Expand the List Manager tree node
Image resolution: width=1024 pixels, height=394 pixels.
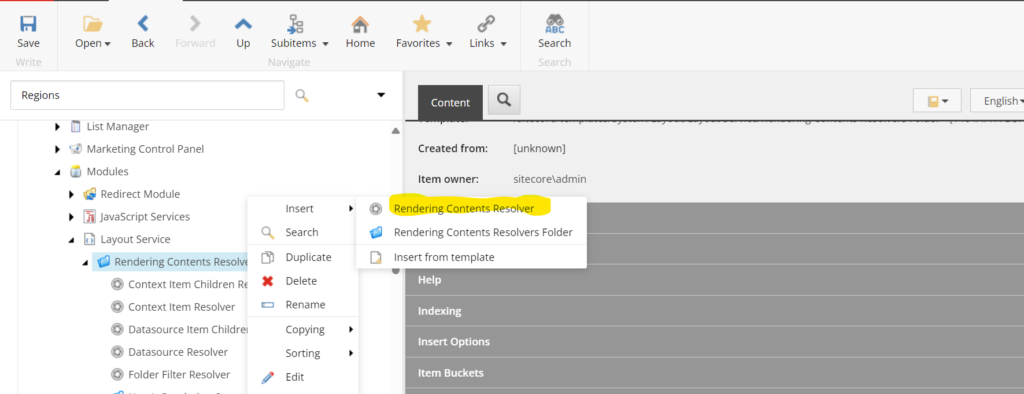58,127
